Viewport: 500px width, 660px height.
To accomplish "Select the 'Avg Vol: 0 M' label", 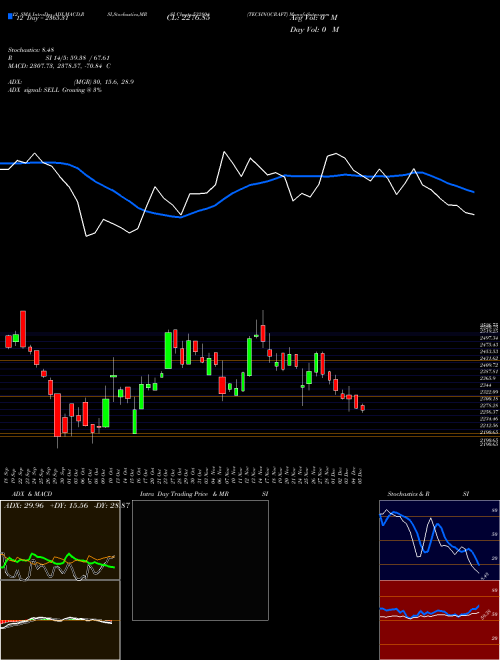I will [314, 18].
